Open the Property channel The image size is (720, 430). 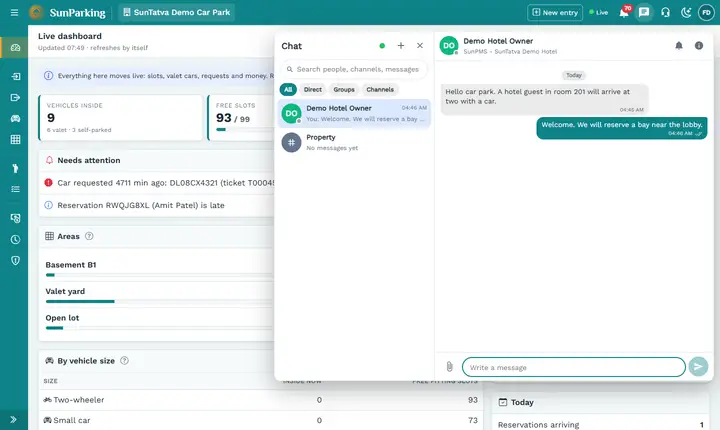click(354, 142)
